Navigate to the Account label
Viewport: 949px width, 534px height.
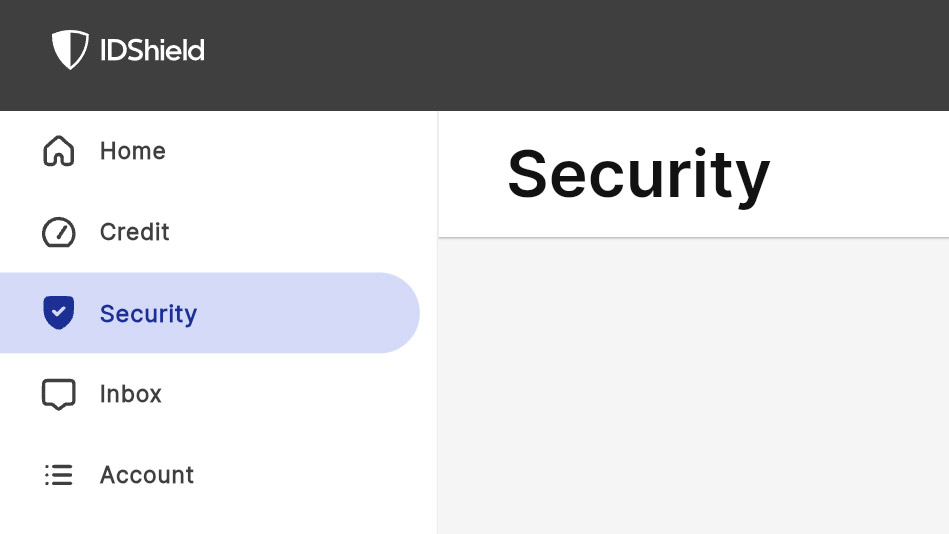(147, 475)
